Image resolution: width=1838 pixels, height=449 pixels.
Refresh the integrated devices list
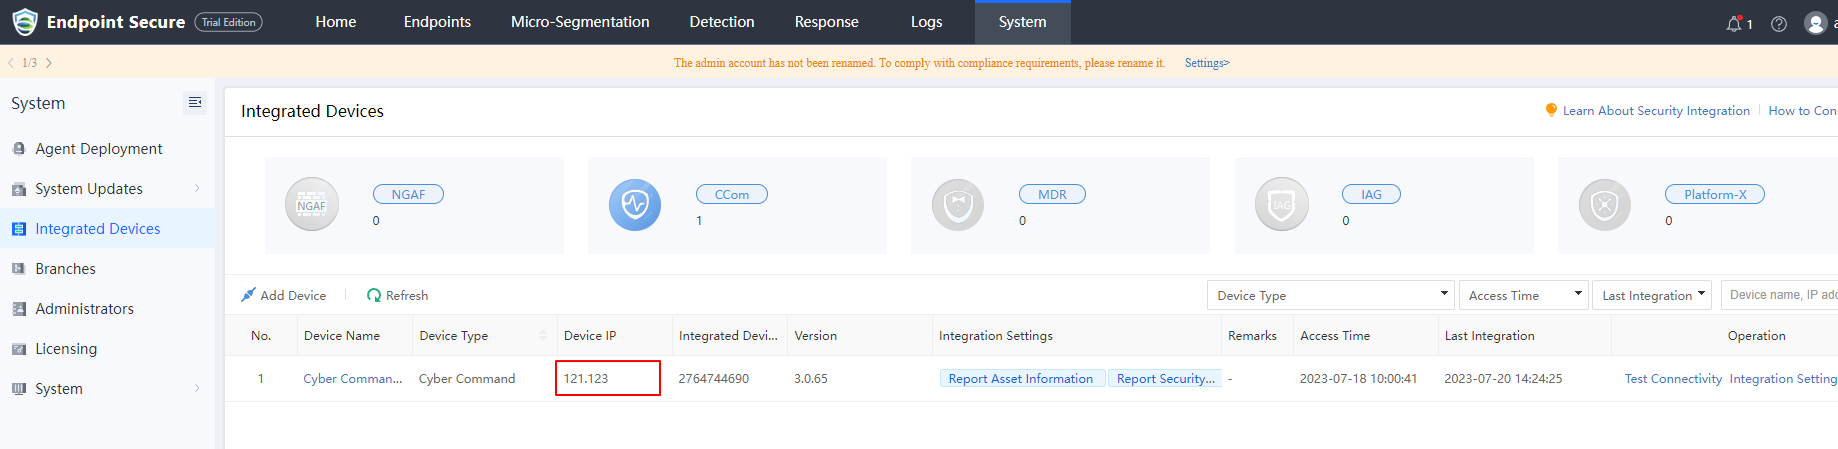pos(397,295)
